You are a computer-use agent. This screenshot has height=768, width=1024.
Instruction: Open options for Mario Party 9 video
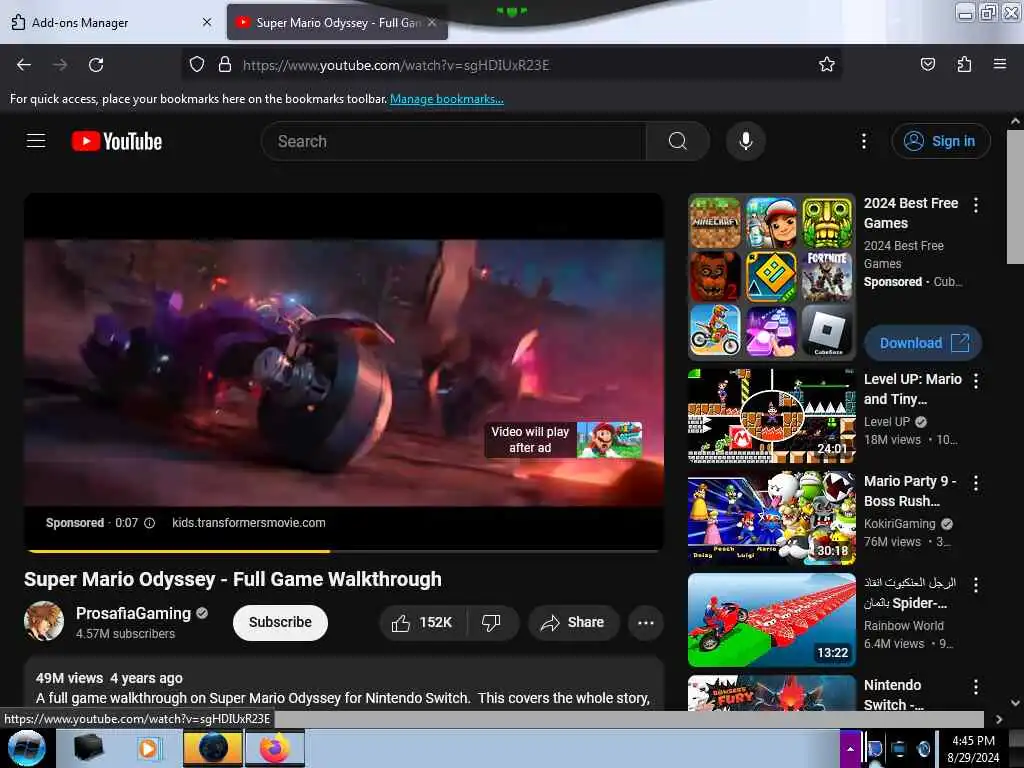coord(976,483)
